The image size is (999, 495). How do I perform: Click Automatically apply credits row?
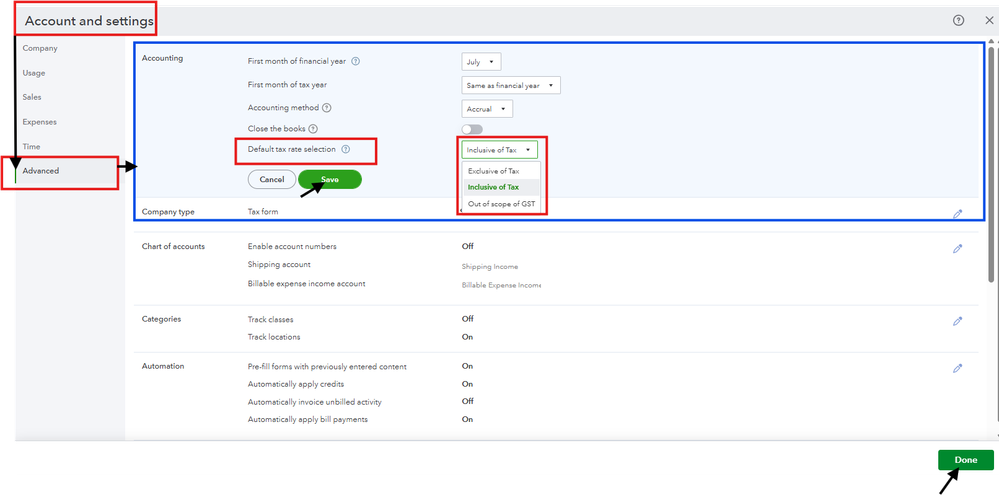coord(296,384)
